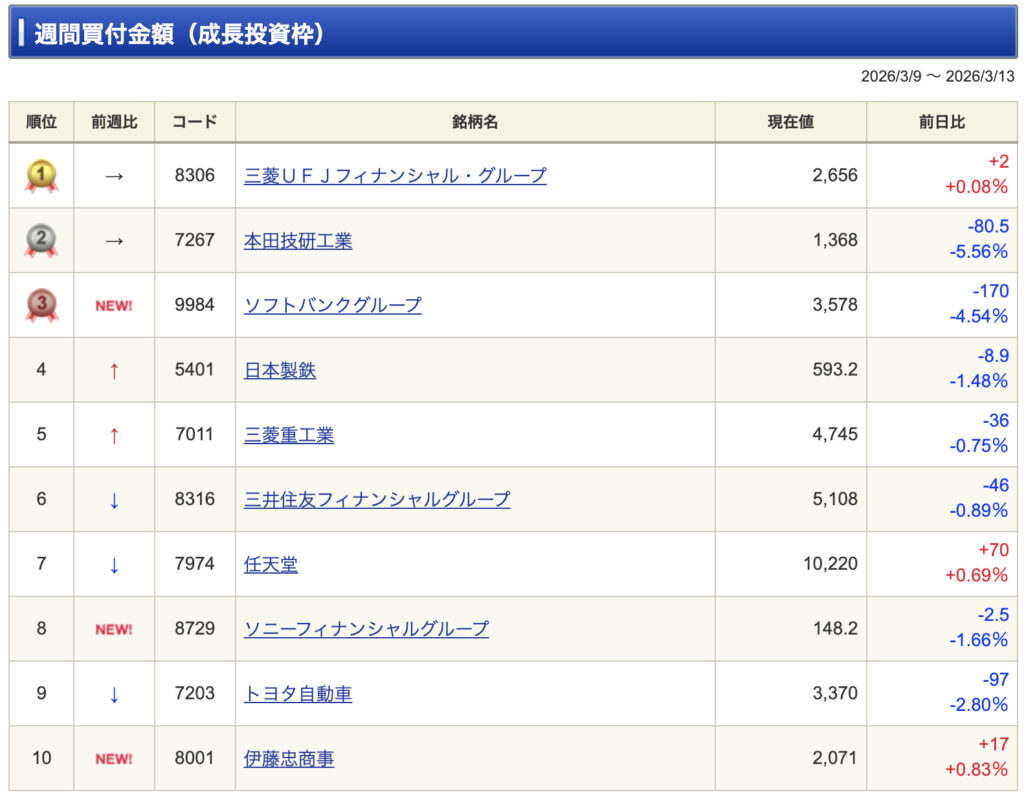The image size is (1024, 799).
Task: Open the 本田技研工業 stock page
Action: click(x=298, y=241)
